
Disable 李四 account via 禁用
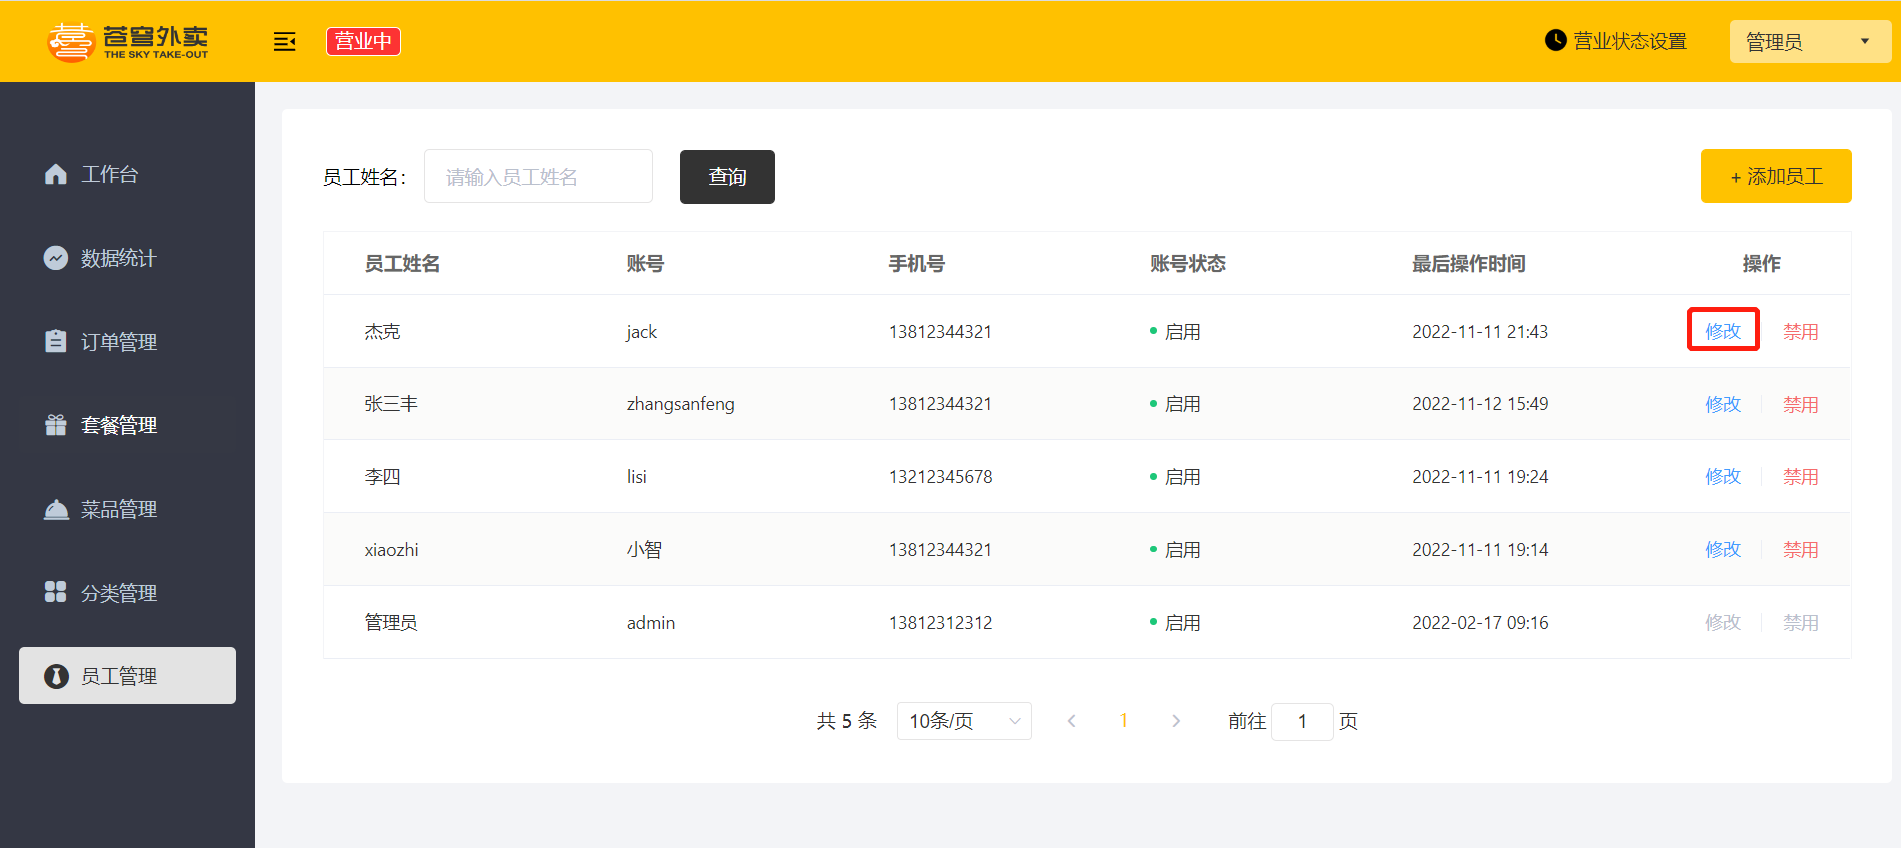pyautogui.click(x=1800, y=476)
